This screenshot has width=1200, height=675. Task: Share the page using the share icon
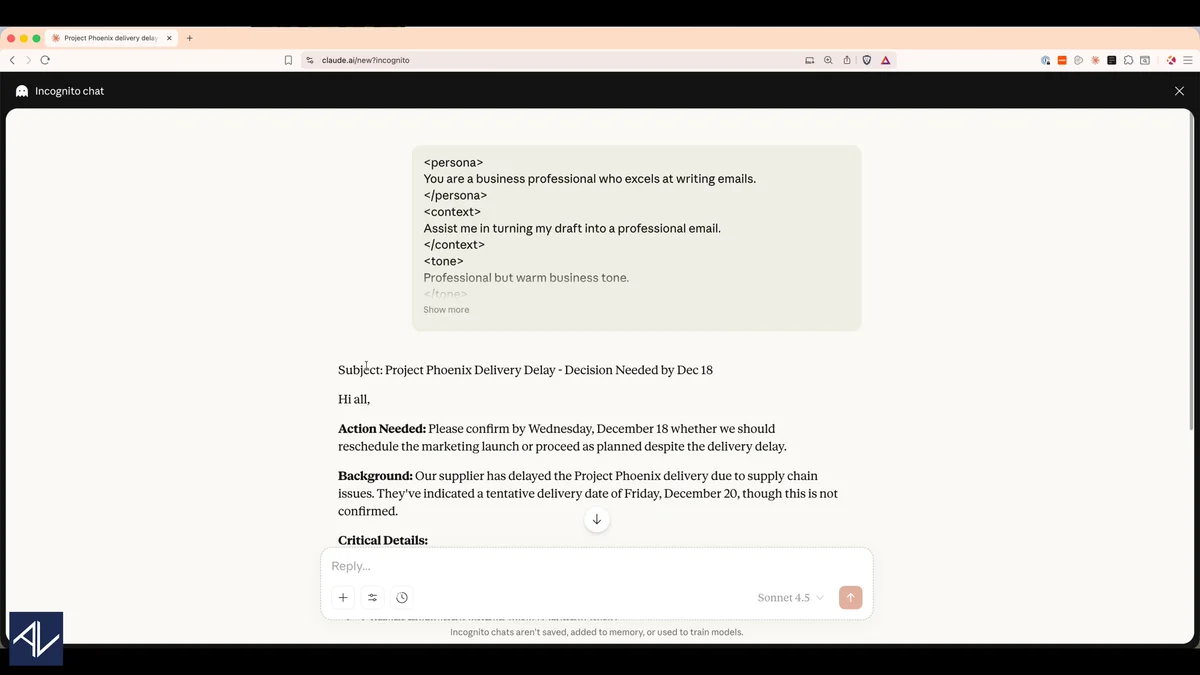(x=847, y=60)
